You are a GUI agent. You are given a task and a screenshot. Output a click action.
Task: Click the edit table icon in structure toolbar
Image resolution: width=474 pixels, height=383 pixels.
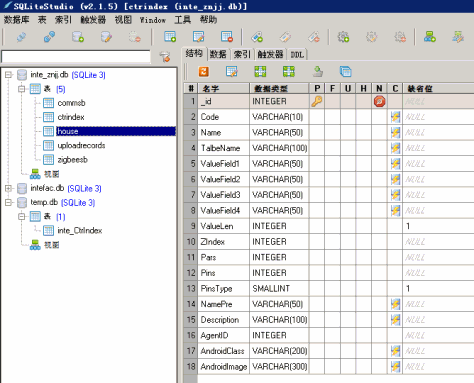[232, 71]
